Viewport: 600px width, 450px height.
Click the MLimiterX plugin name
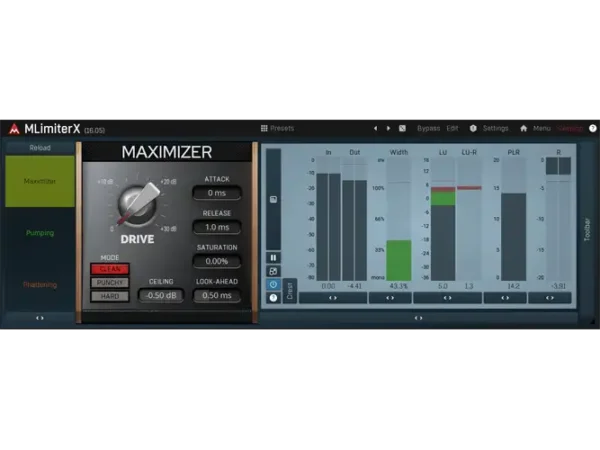52,129
